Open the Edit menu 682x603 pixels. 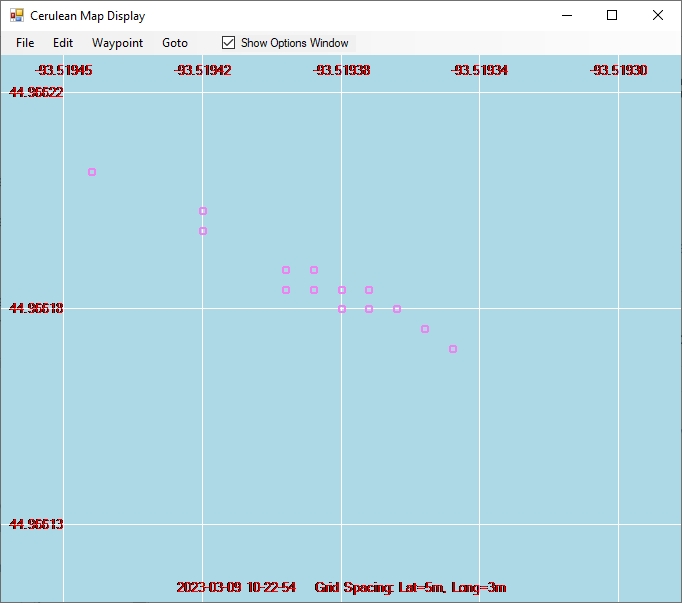[63, 43]
